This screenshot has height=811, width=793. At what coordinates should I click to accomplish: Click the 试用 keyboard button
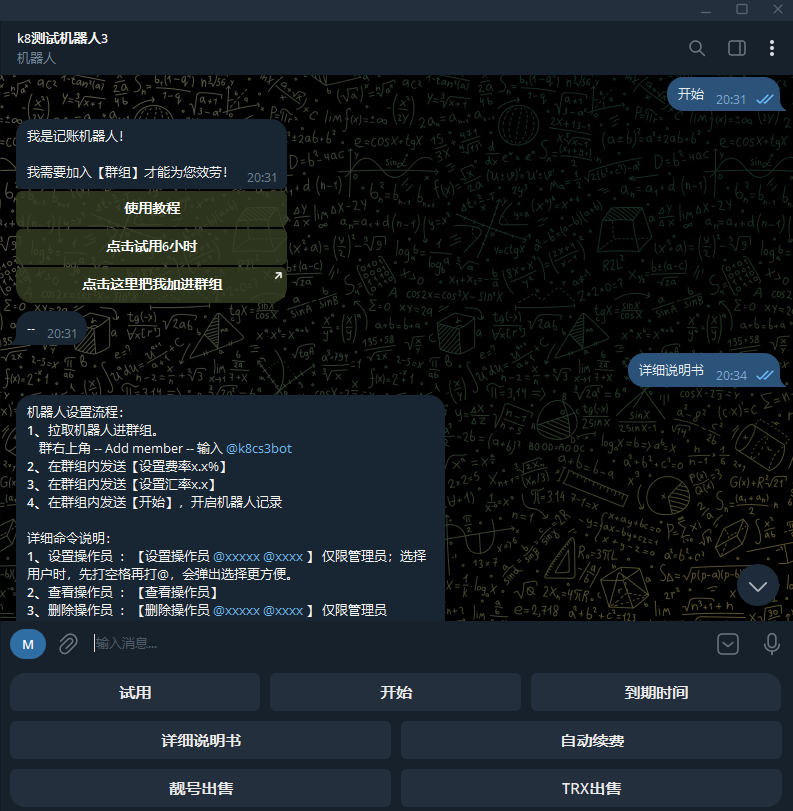pos(135,692)
